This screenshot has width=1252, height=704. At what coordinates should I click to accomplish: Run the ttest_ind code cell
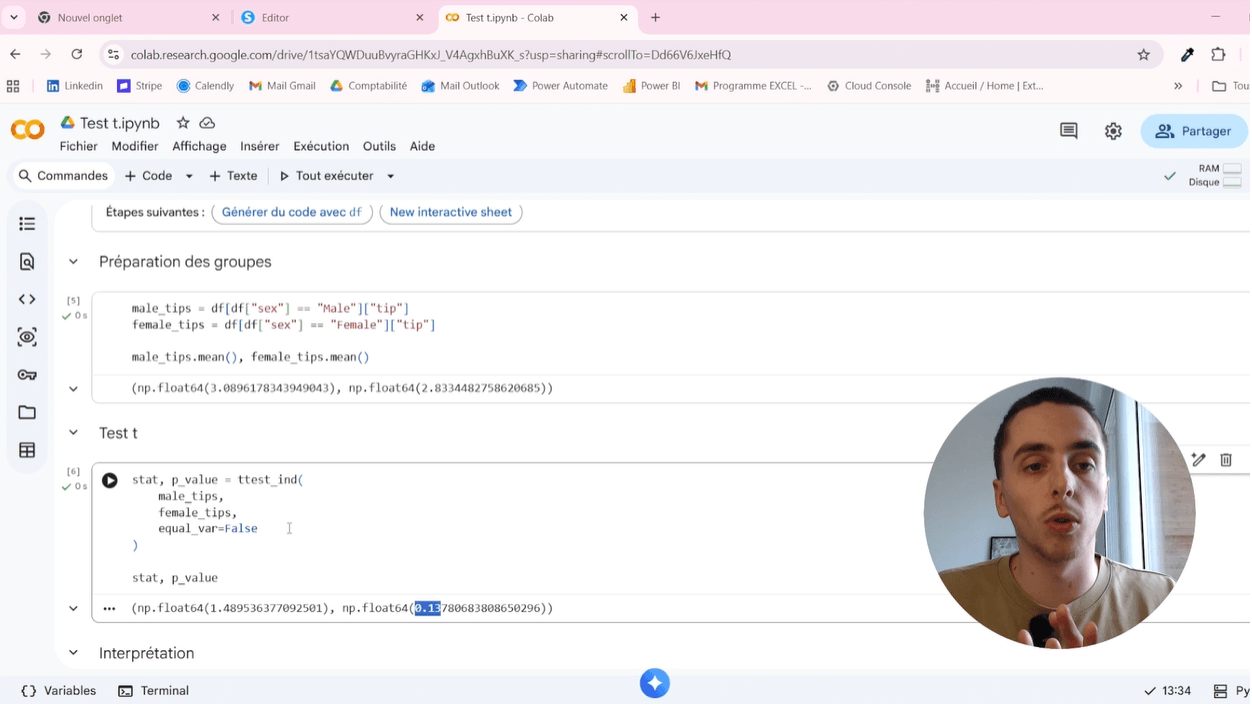(x=110, y=480)
